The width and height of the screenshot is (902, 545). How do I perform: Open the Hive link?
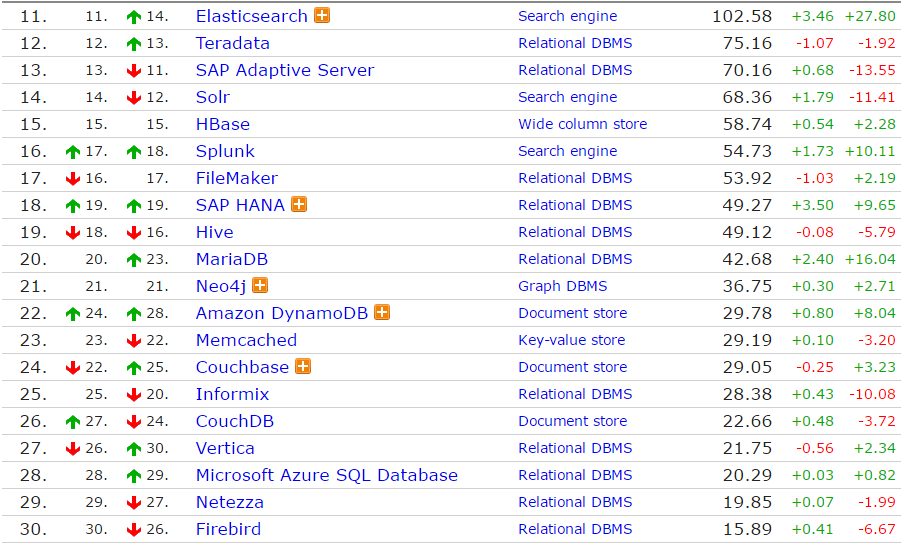click(215, 233)
